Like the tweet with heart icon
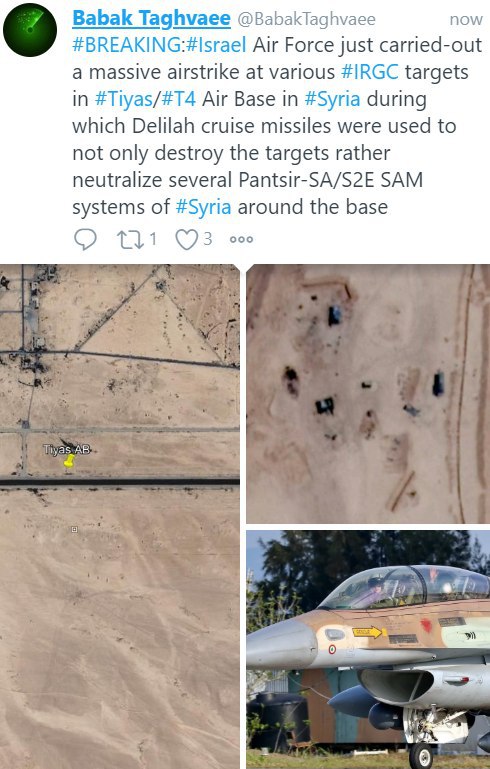This screenshot has width=490, height=769. coord(187,239)
